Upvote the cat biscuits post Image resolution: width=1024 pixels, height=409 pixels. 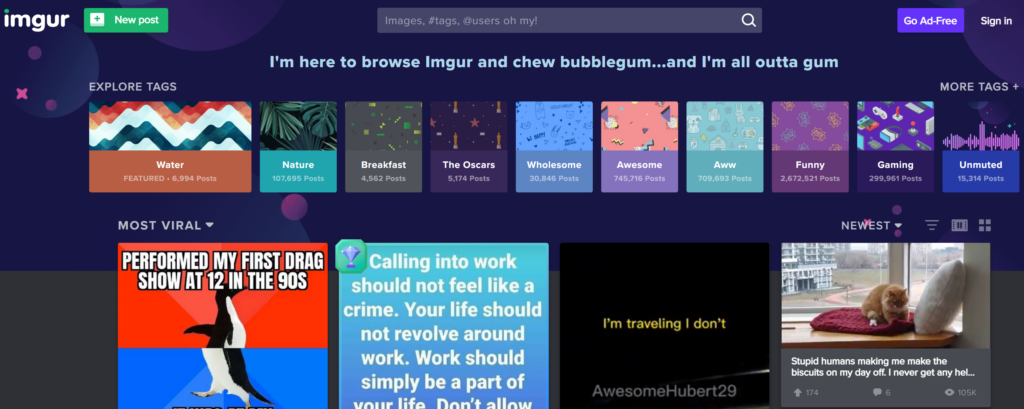[x=797, y=393]
